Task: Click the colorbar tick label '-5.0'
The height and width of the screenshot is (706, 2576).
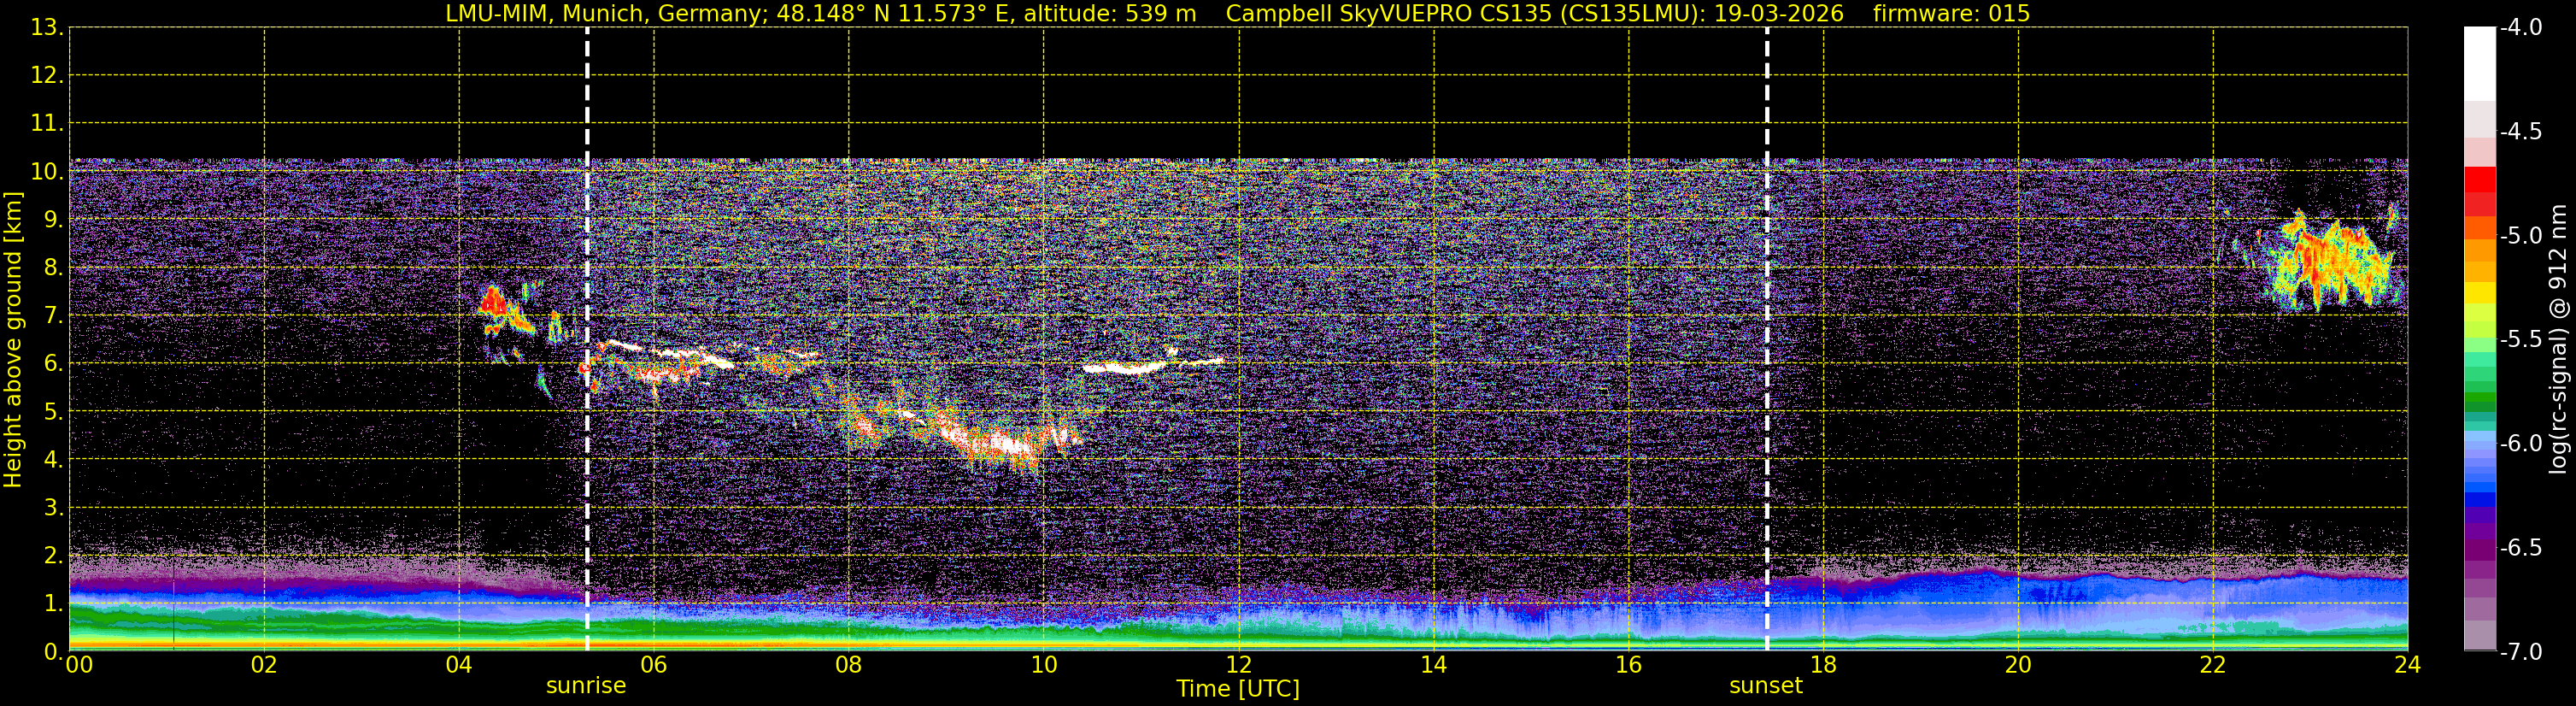Action: [x=2521, y=235]
